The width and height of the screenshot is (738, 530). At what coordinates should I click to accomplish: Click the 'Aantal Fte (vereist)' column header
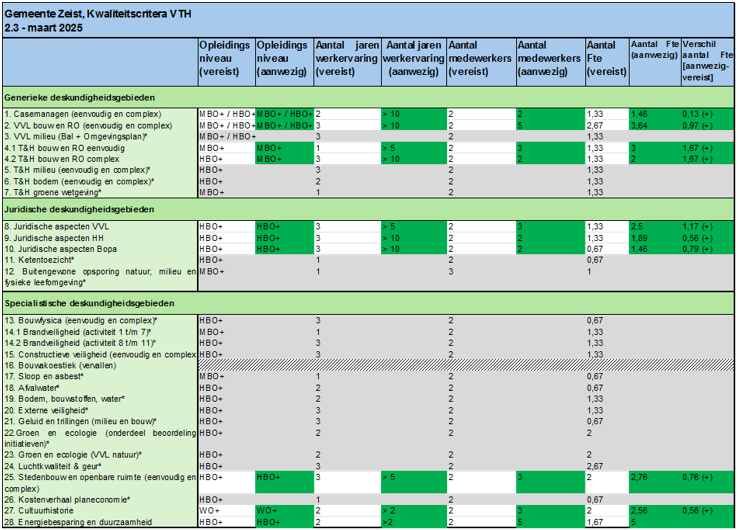point(606,59)
